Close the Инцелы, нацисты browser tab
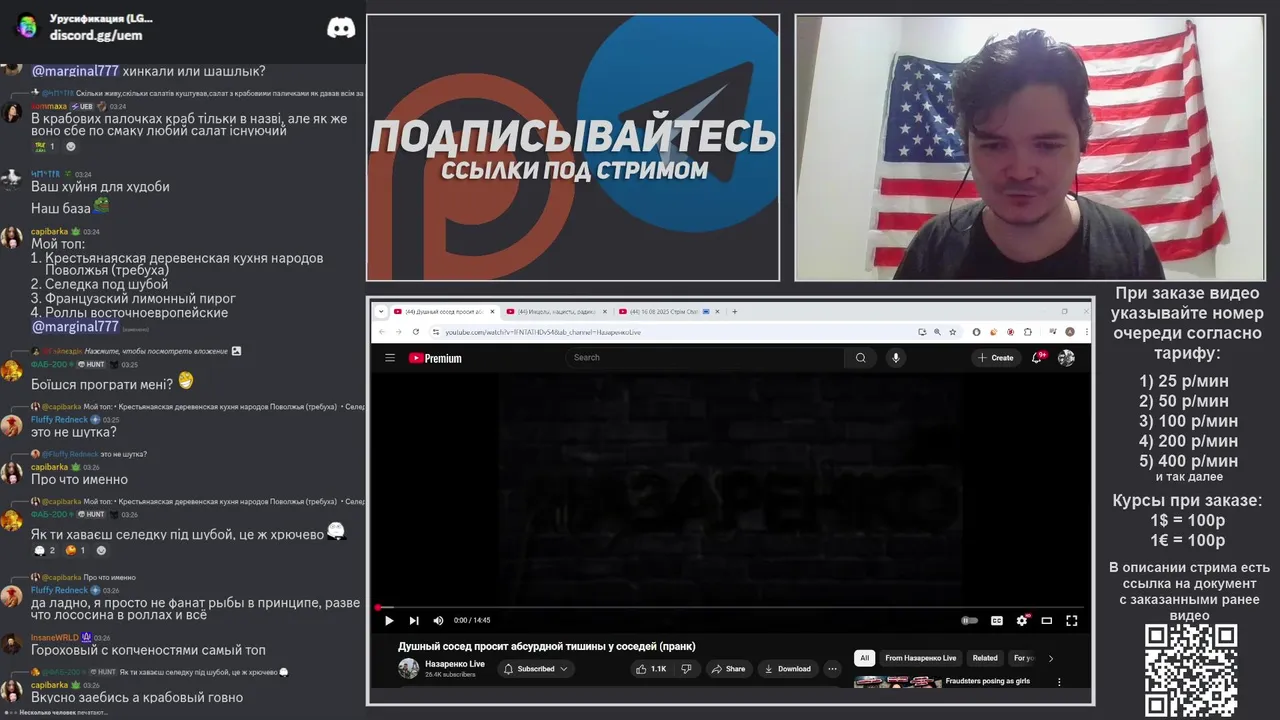Image resolution: width=1280 pixels, height=720 pixels. click(604, 311)
